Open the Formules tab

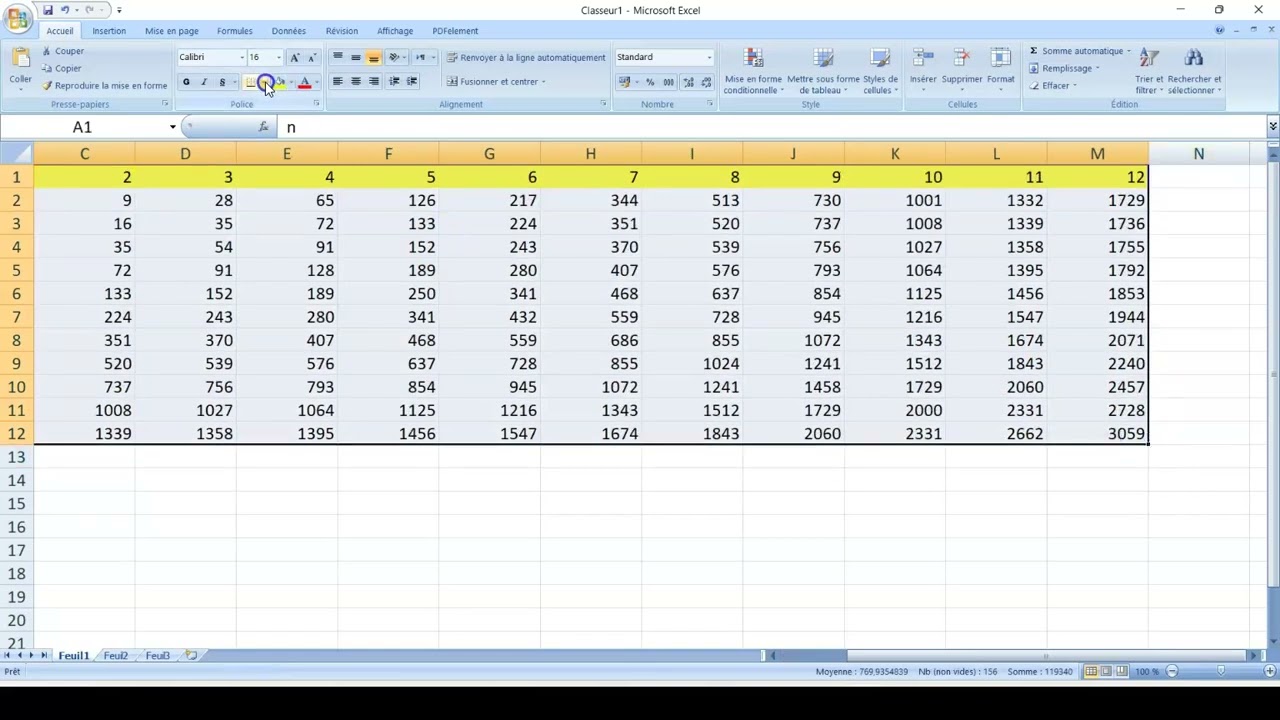pos(235,31)
